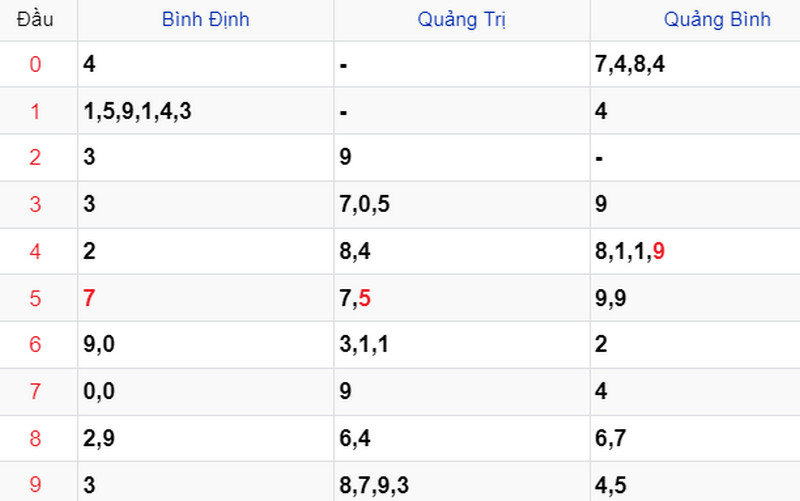Open the Quảng Trị header link
Image resolution: width=800 pixels, height=501 pixels.
[x=462, y=19]
